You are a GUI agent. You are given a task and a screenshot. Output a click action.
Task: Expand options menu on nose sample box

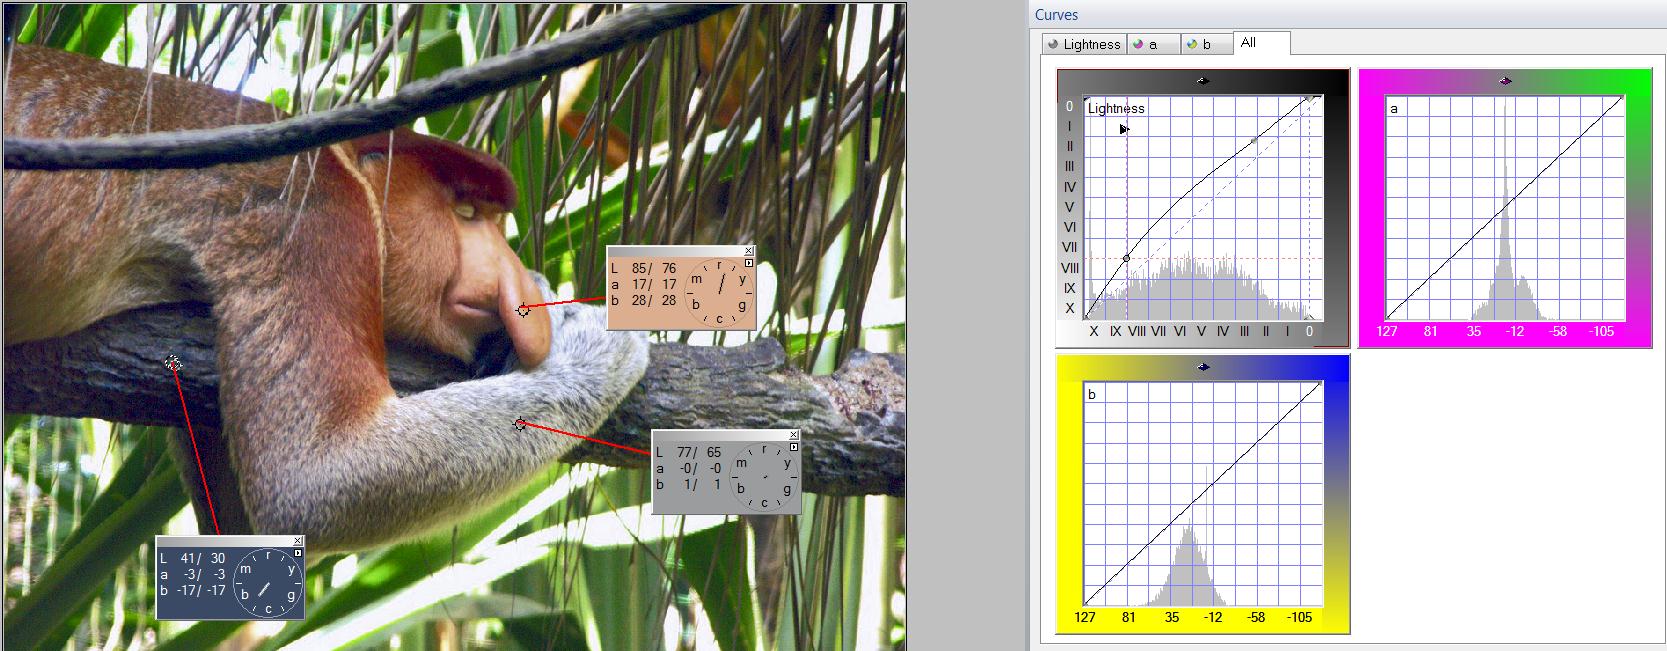(749, 263)
